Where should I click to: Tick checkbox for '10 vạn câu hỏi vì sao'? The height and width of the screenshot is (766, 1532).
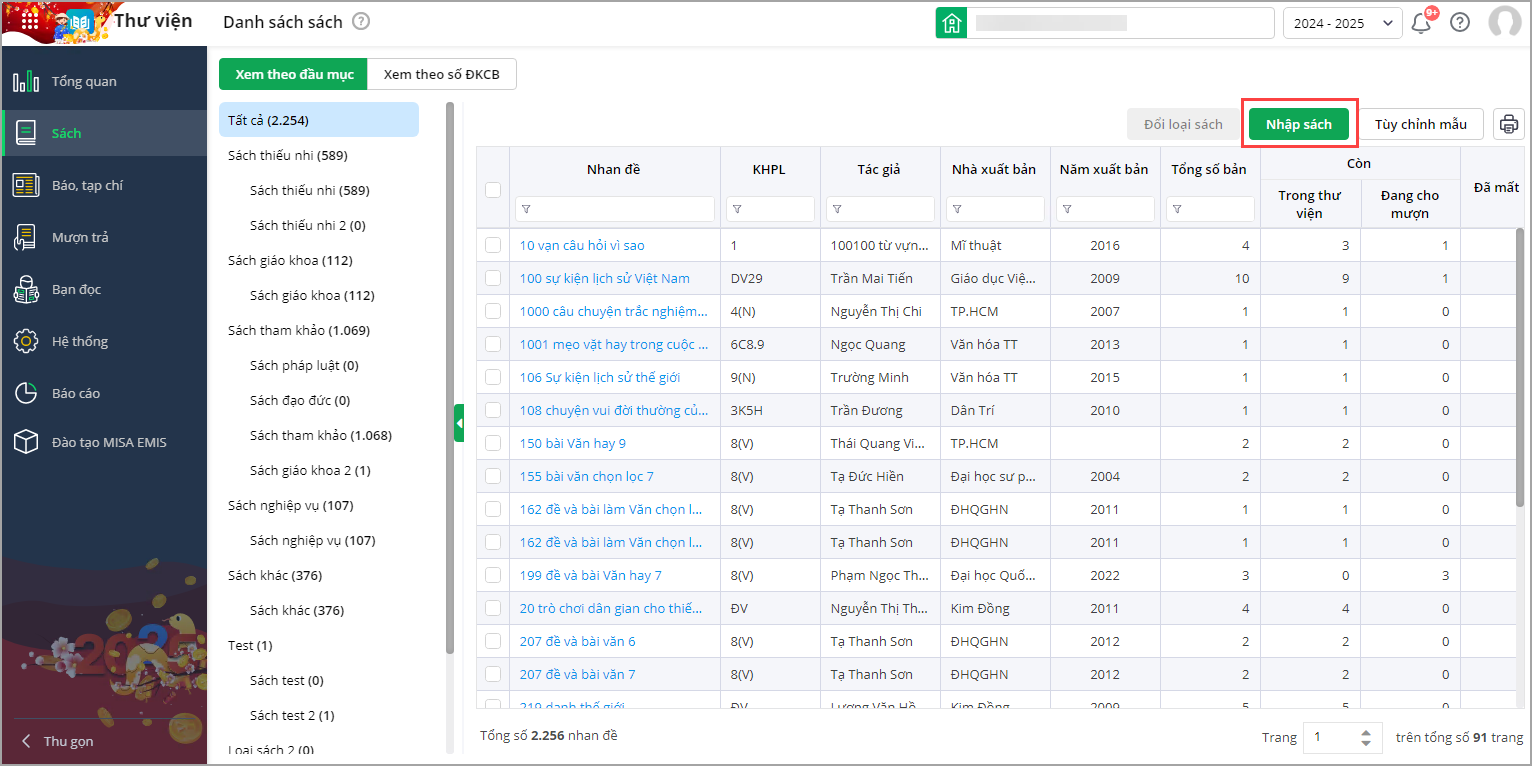[492, 245]
